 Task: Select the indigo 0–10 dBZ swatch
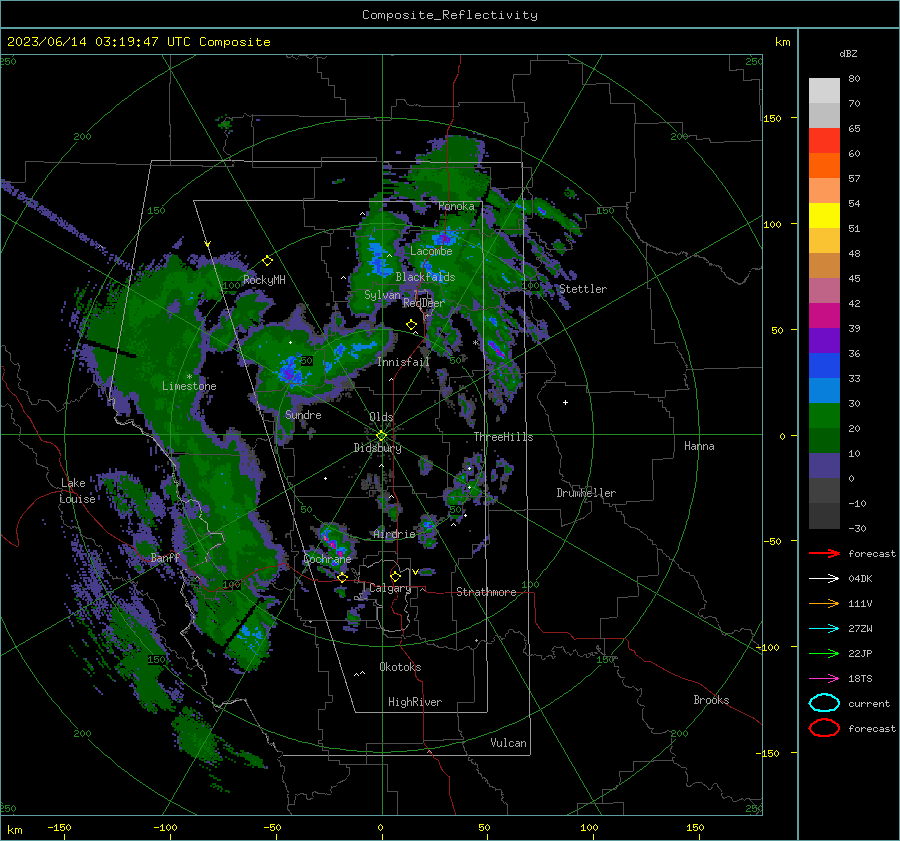tap(824, 466)
